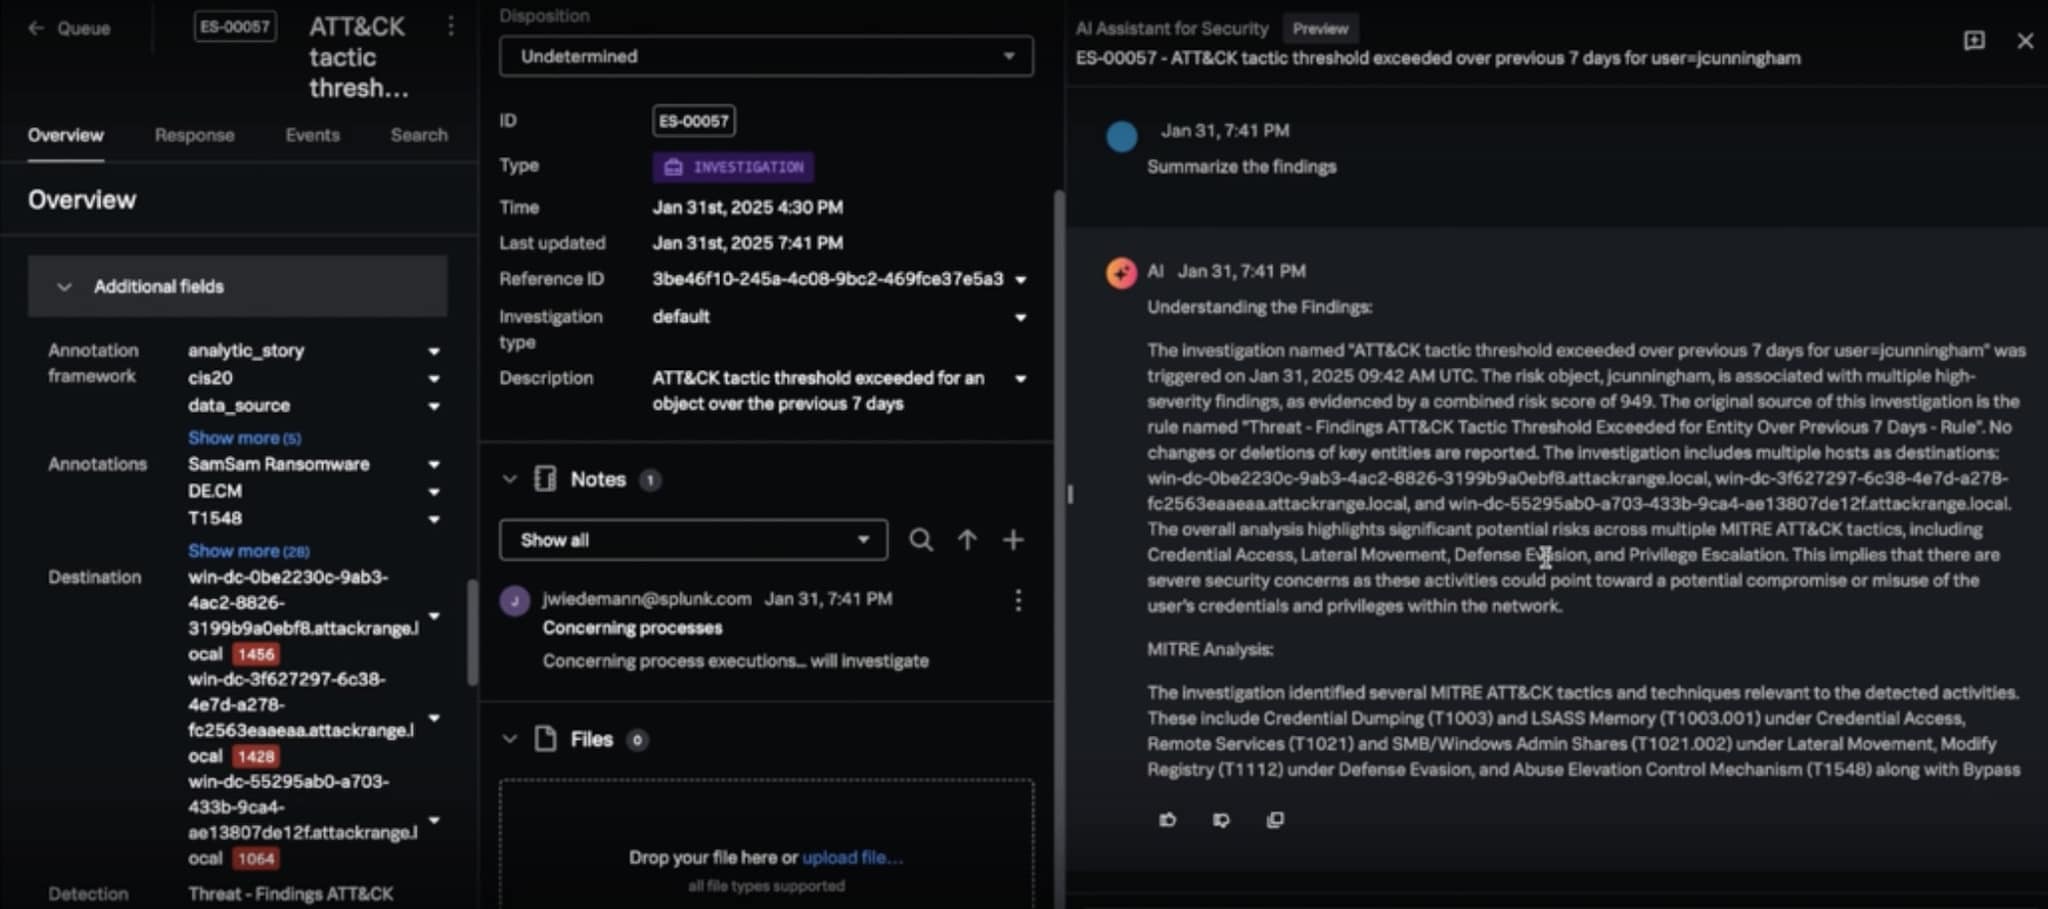
Task: Collapse the Additional fields section
Action: (x=65, y=287)
